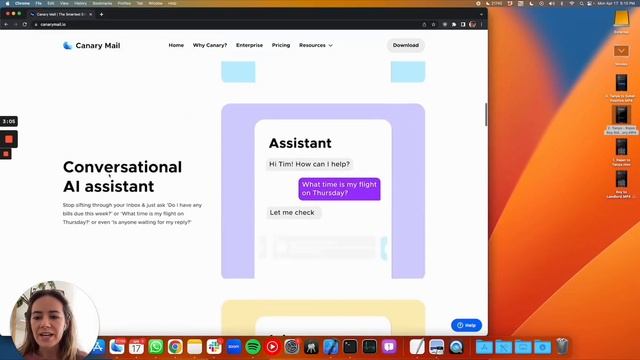The width and height of the screenshot is (640, 360).
Task: Open the Chrome extensions puzzle icon
Action: 454,24
